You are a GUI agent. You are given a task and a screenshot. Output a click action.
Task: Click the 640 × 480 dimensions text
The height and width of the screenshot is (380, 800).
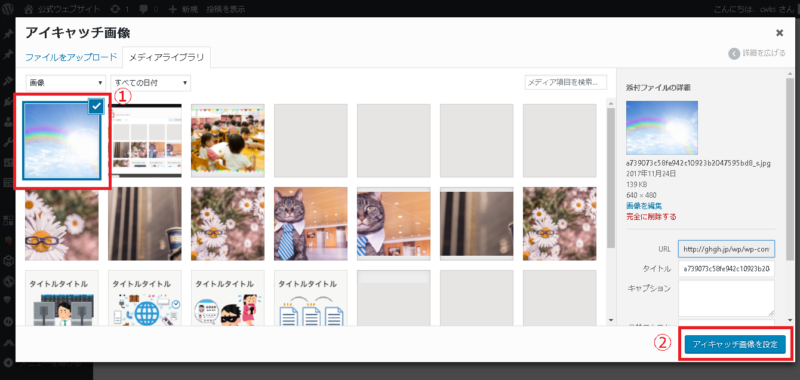641,195
